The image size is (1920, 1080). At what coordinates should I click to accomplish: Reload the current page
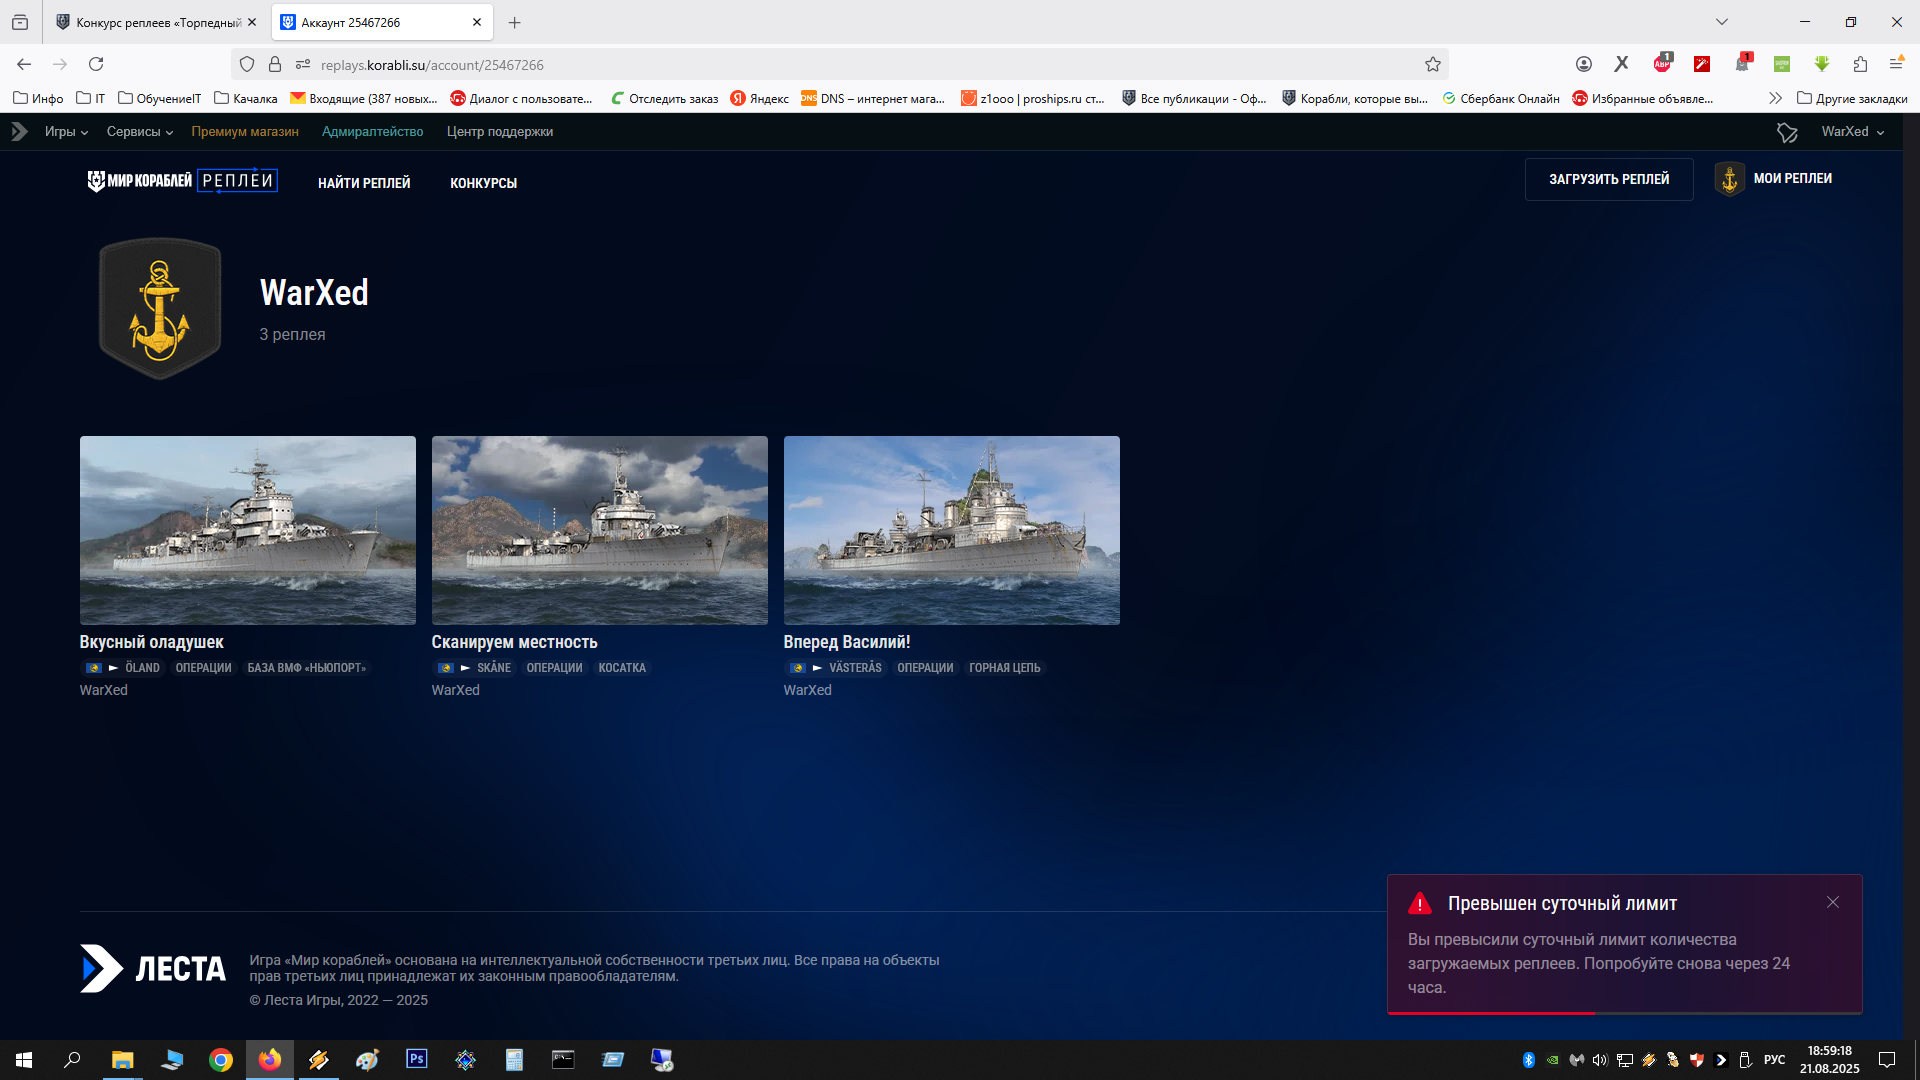[x=96, y=64]
